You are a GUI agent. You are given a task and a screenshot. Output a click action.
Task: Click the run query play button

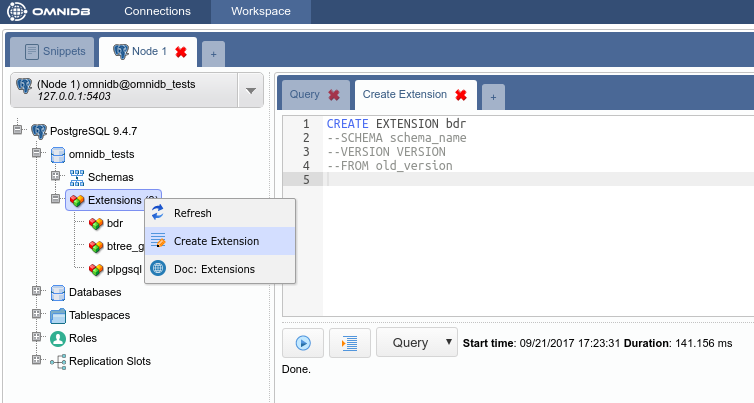[x=303, y=343]
